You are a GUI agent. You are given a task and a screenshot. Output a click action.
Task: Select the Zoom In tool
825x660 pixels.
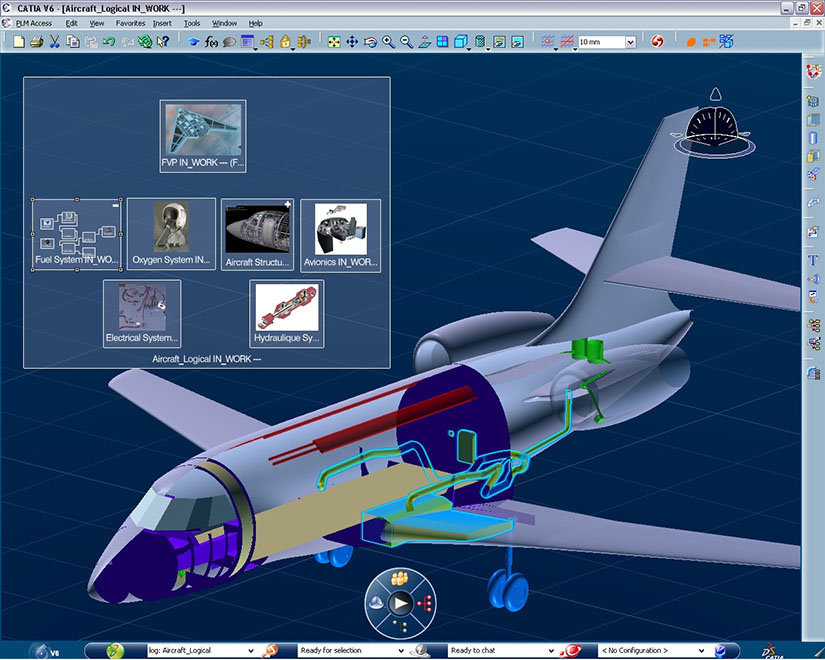tap(388, 42)
